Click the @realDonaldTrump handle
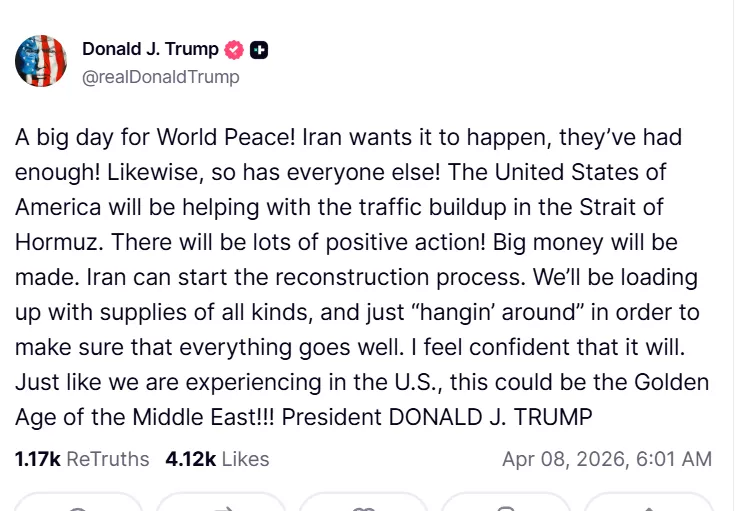This screenshot has width=750, height=511. point(161,76)
